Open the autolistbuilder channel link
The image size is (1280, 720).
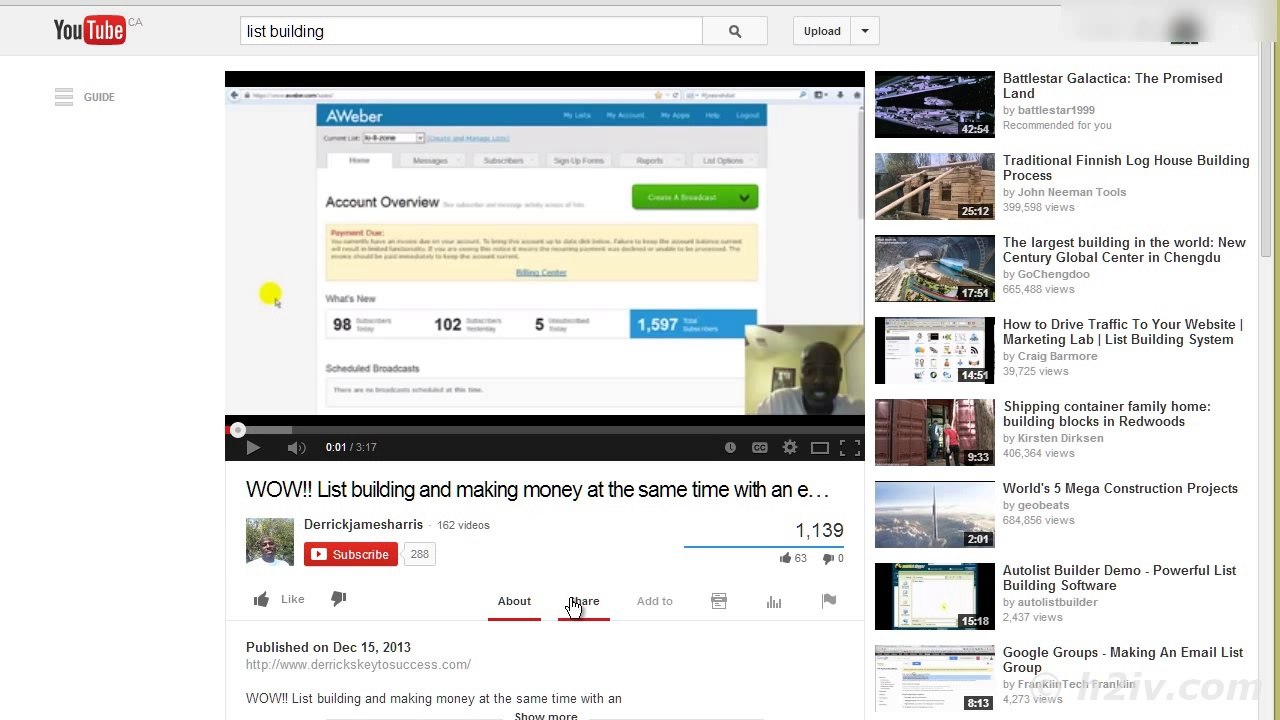(1058, 602)
